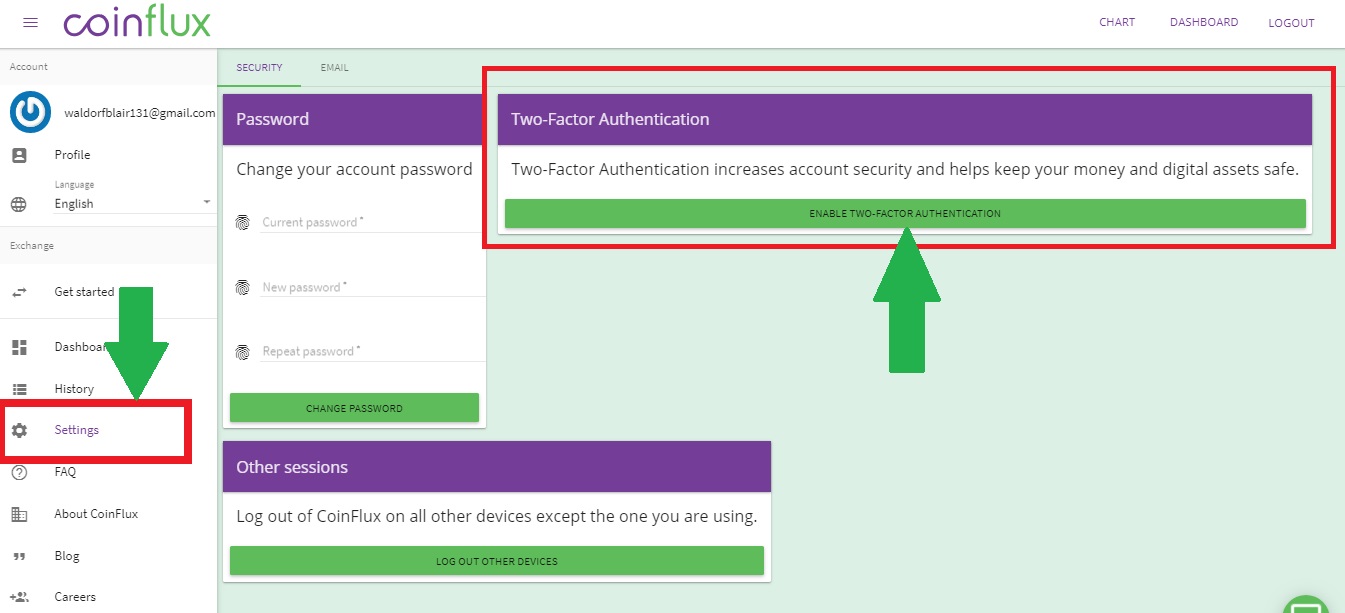This screenshot has height=613, width=1345.
Task: Click the Language globe icon
Action: (x=19, y=204)
